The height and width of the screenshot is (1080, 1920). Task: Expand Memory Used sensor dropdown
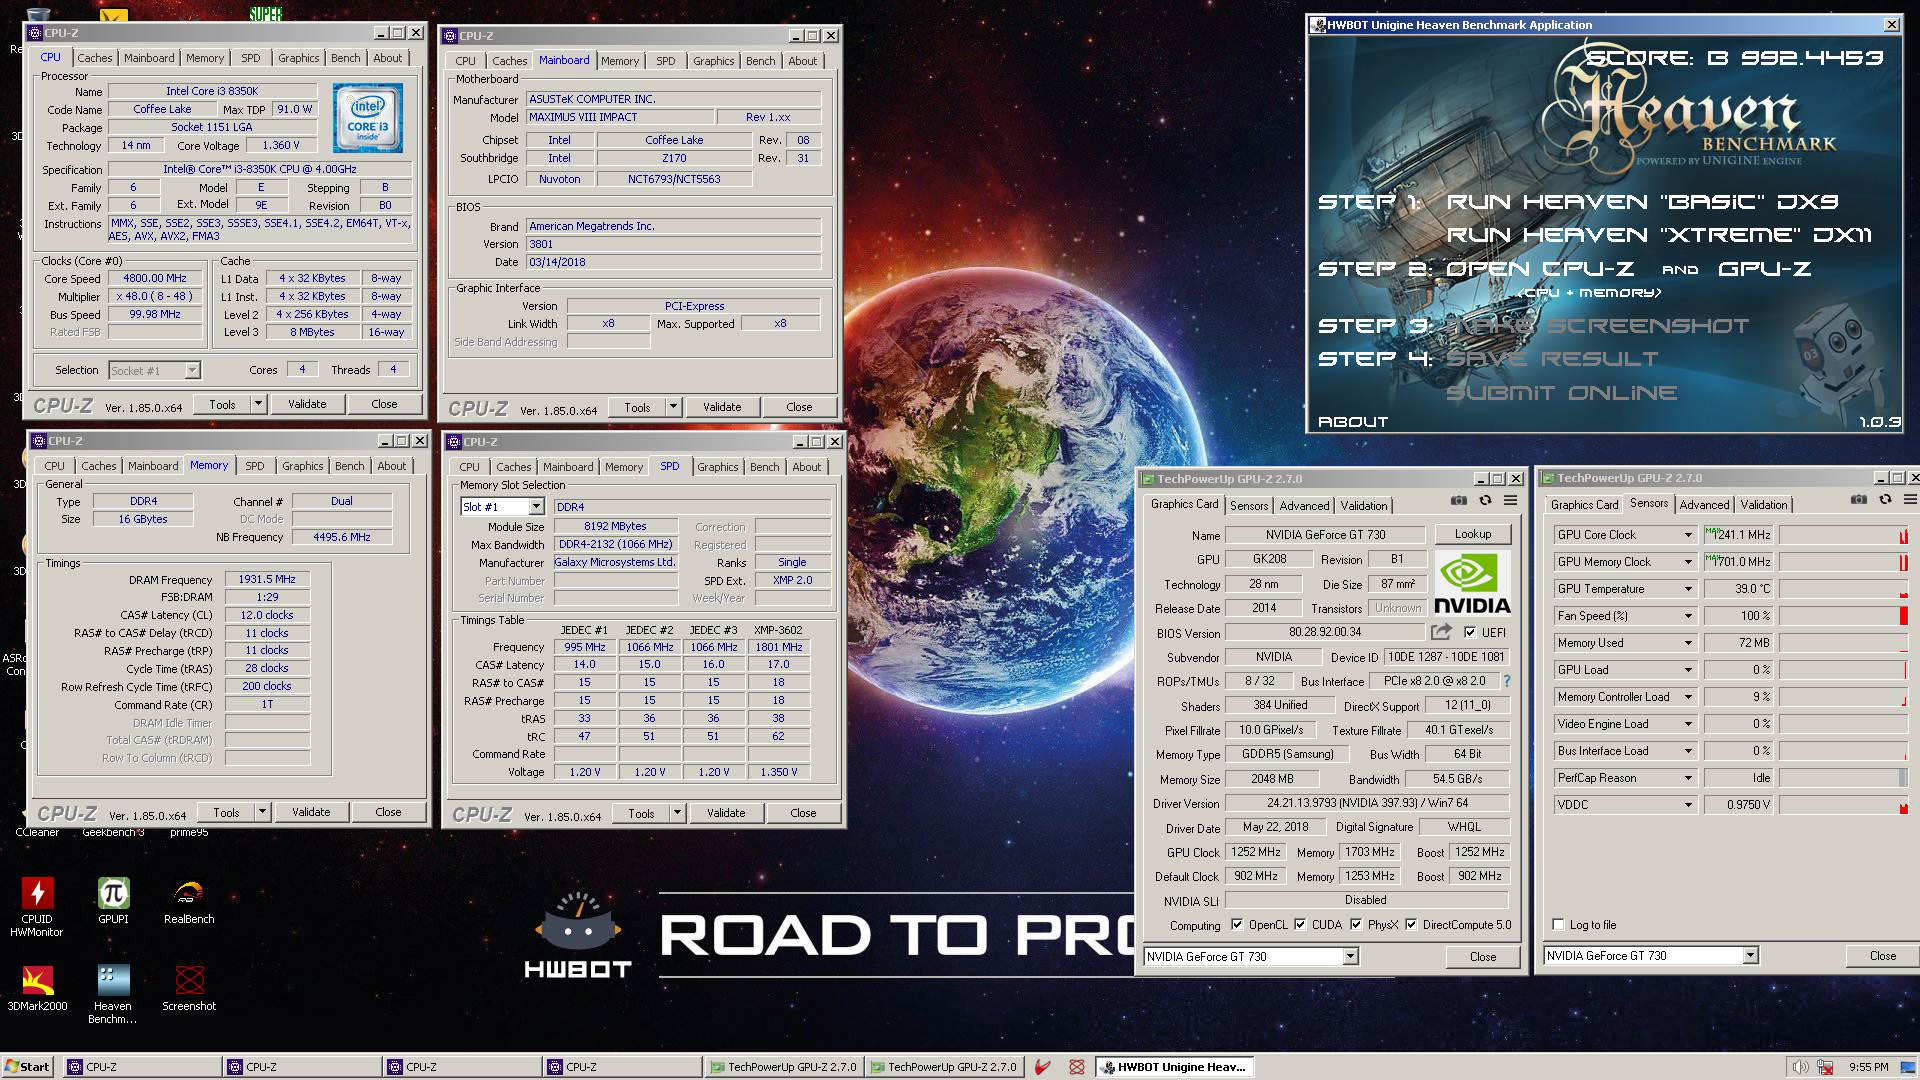point(1688,643)
